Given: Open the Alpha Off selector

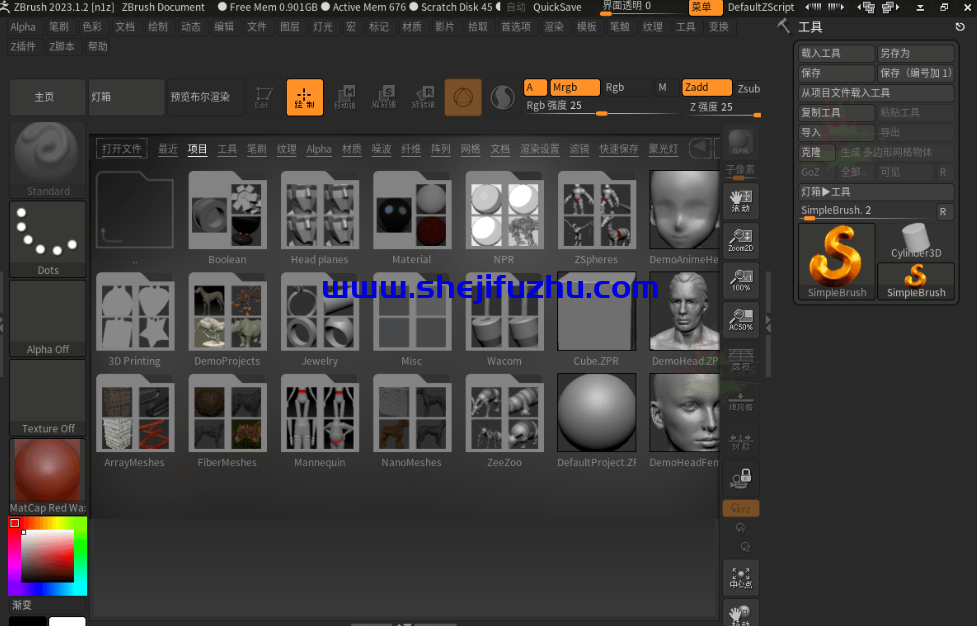Looking at the screenshot, I should click(x=47, y=318).
